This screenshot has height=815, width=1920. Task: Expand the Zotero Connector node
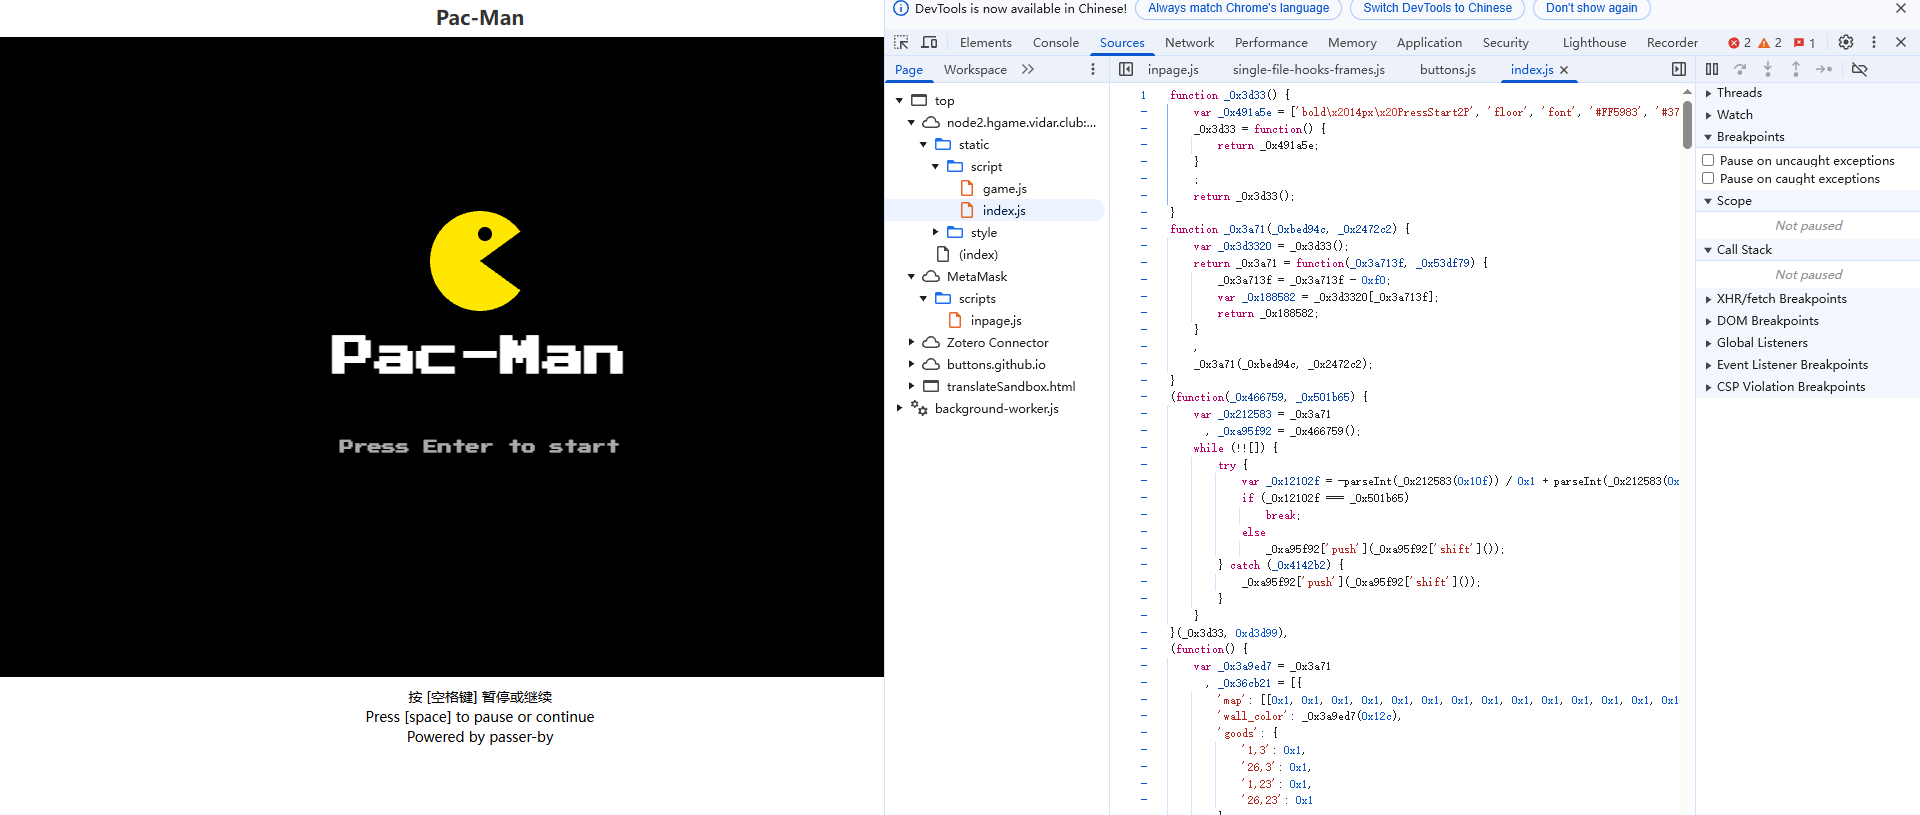[x=911, y=342]
